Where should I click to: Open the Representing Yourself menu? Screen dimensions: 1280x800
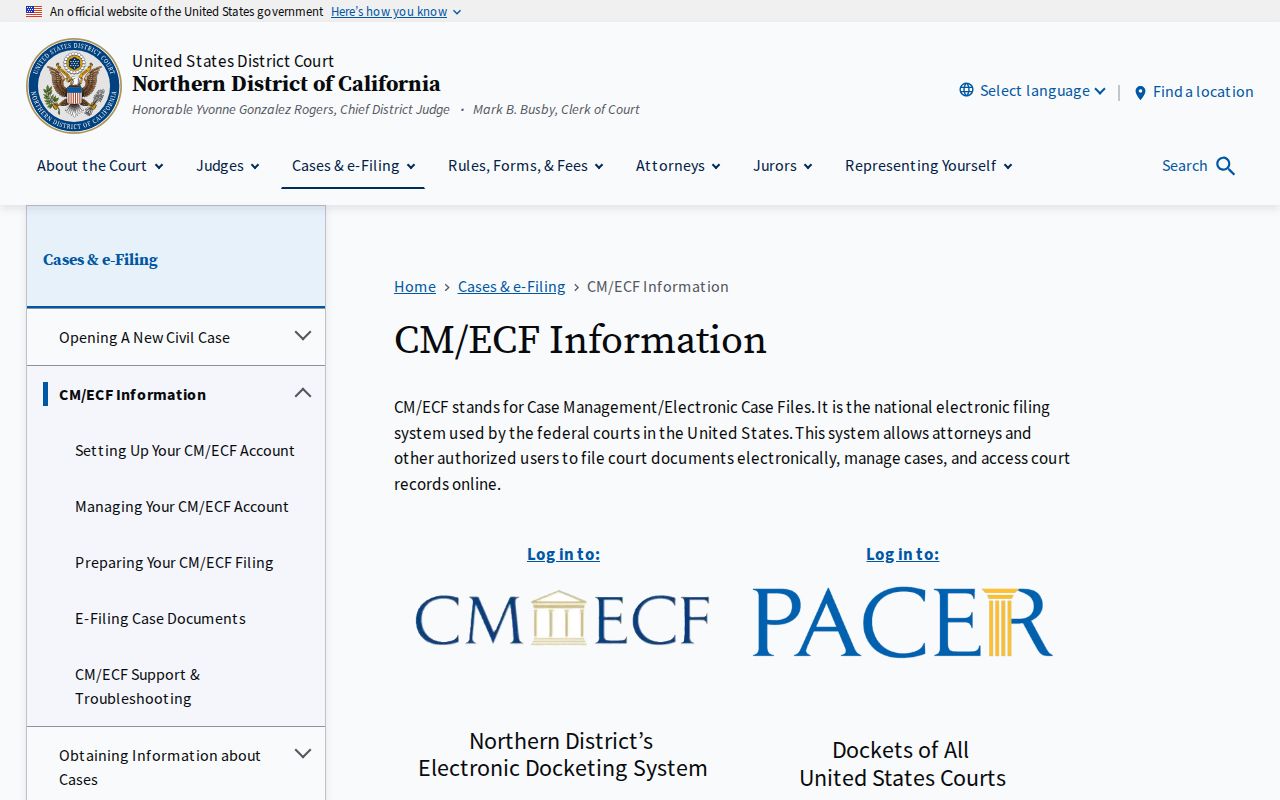click(929, 166)
